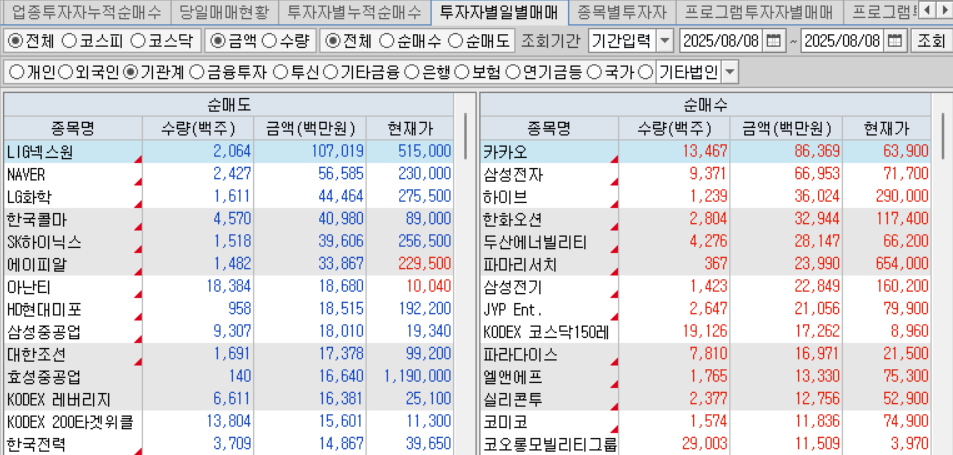Viewport: 953px width, 455px height.
Task: Select the 한화오션 stock row
Action: coord(705,219)
